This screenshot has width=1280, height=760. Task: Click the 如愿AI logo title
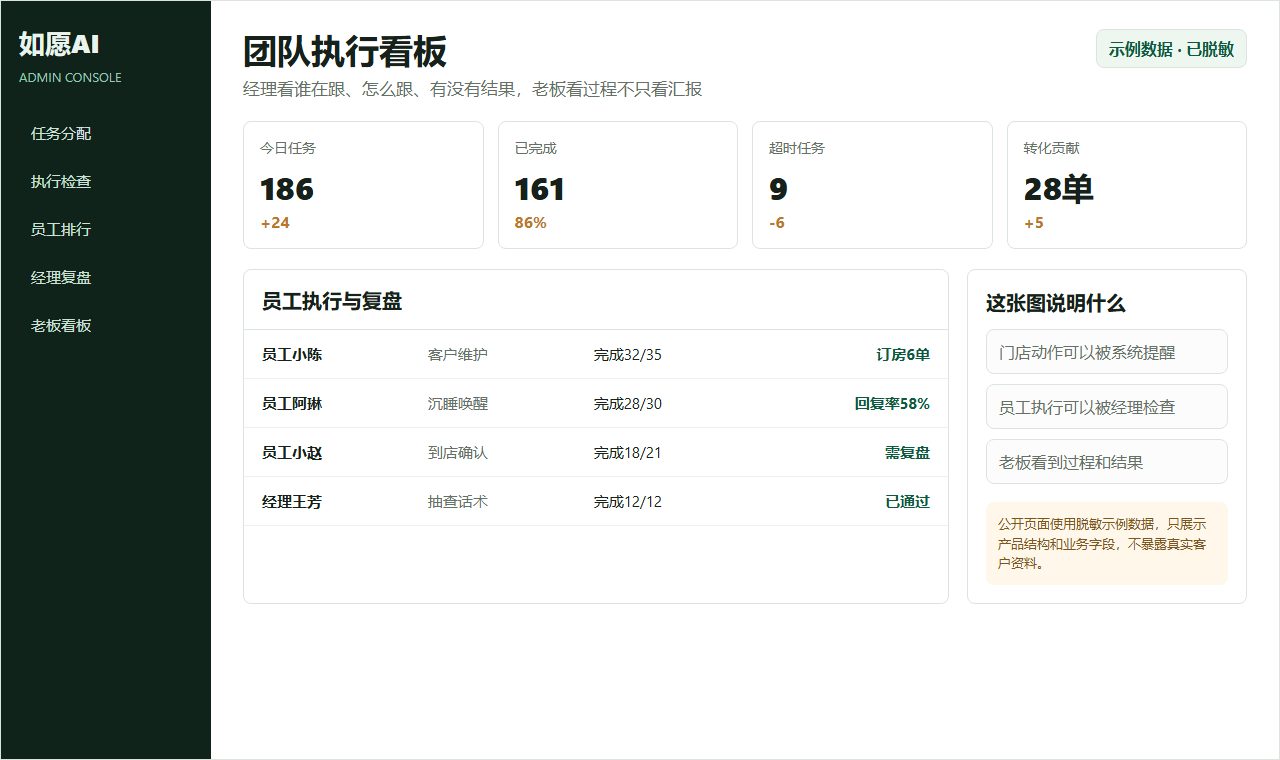[59, 44]
